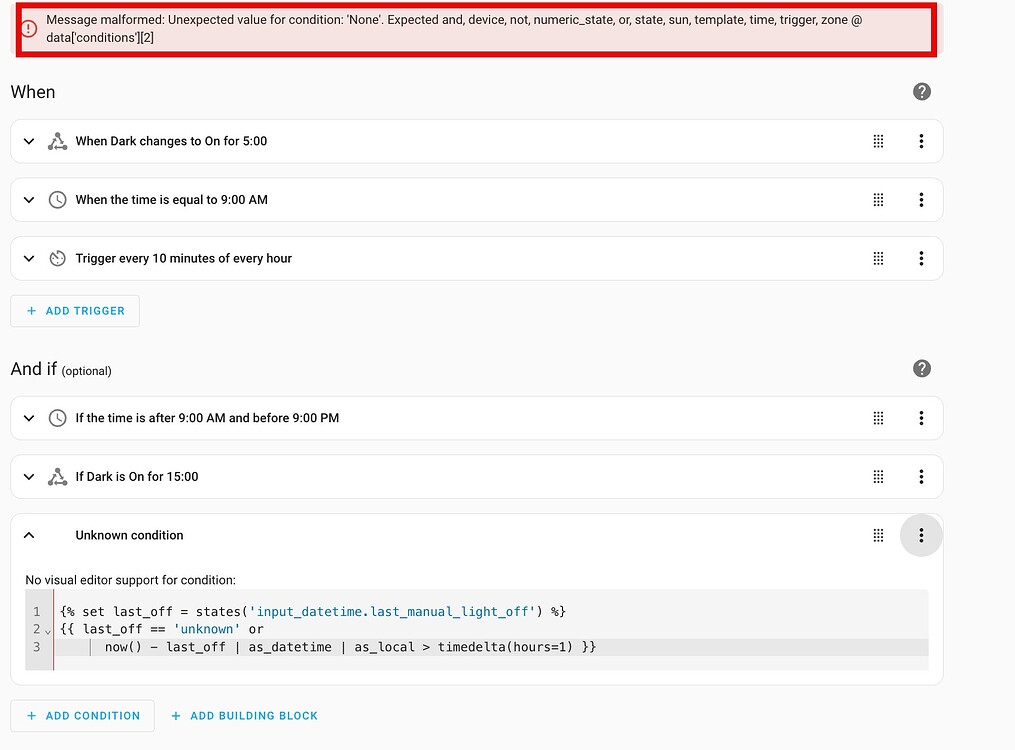Viewport: 1015px width, 750px height.
Task: Expand the If Dark is On condition
Action: 29,477
